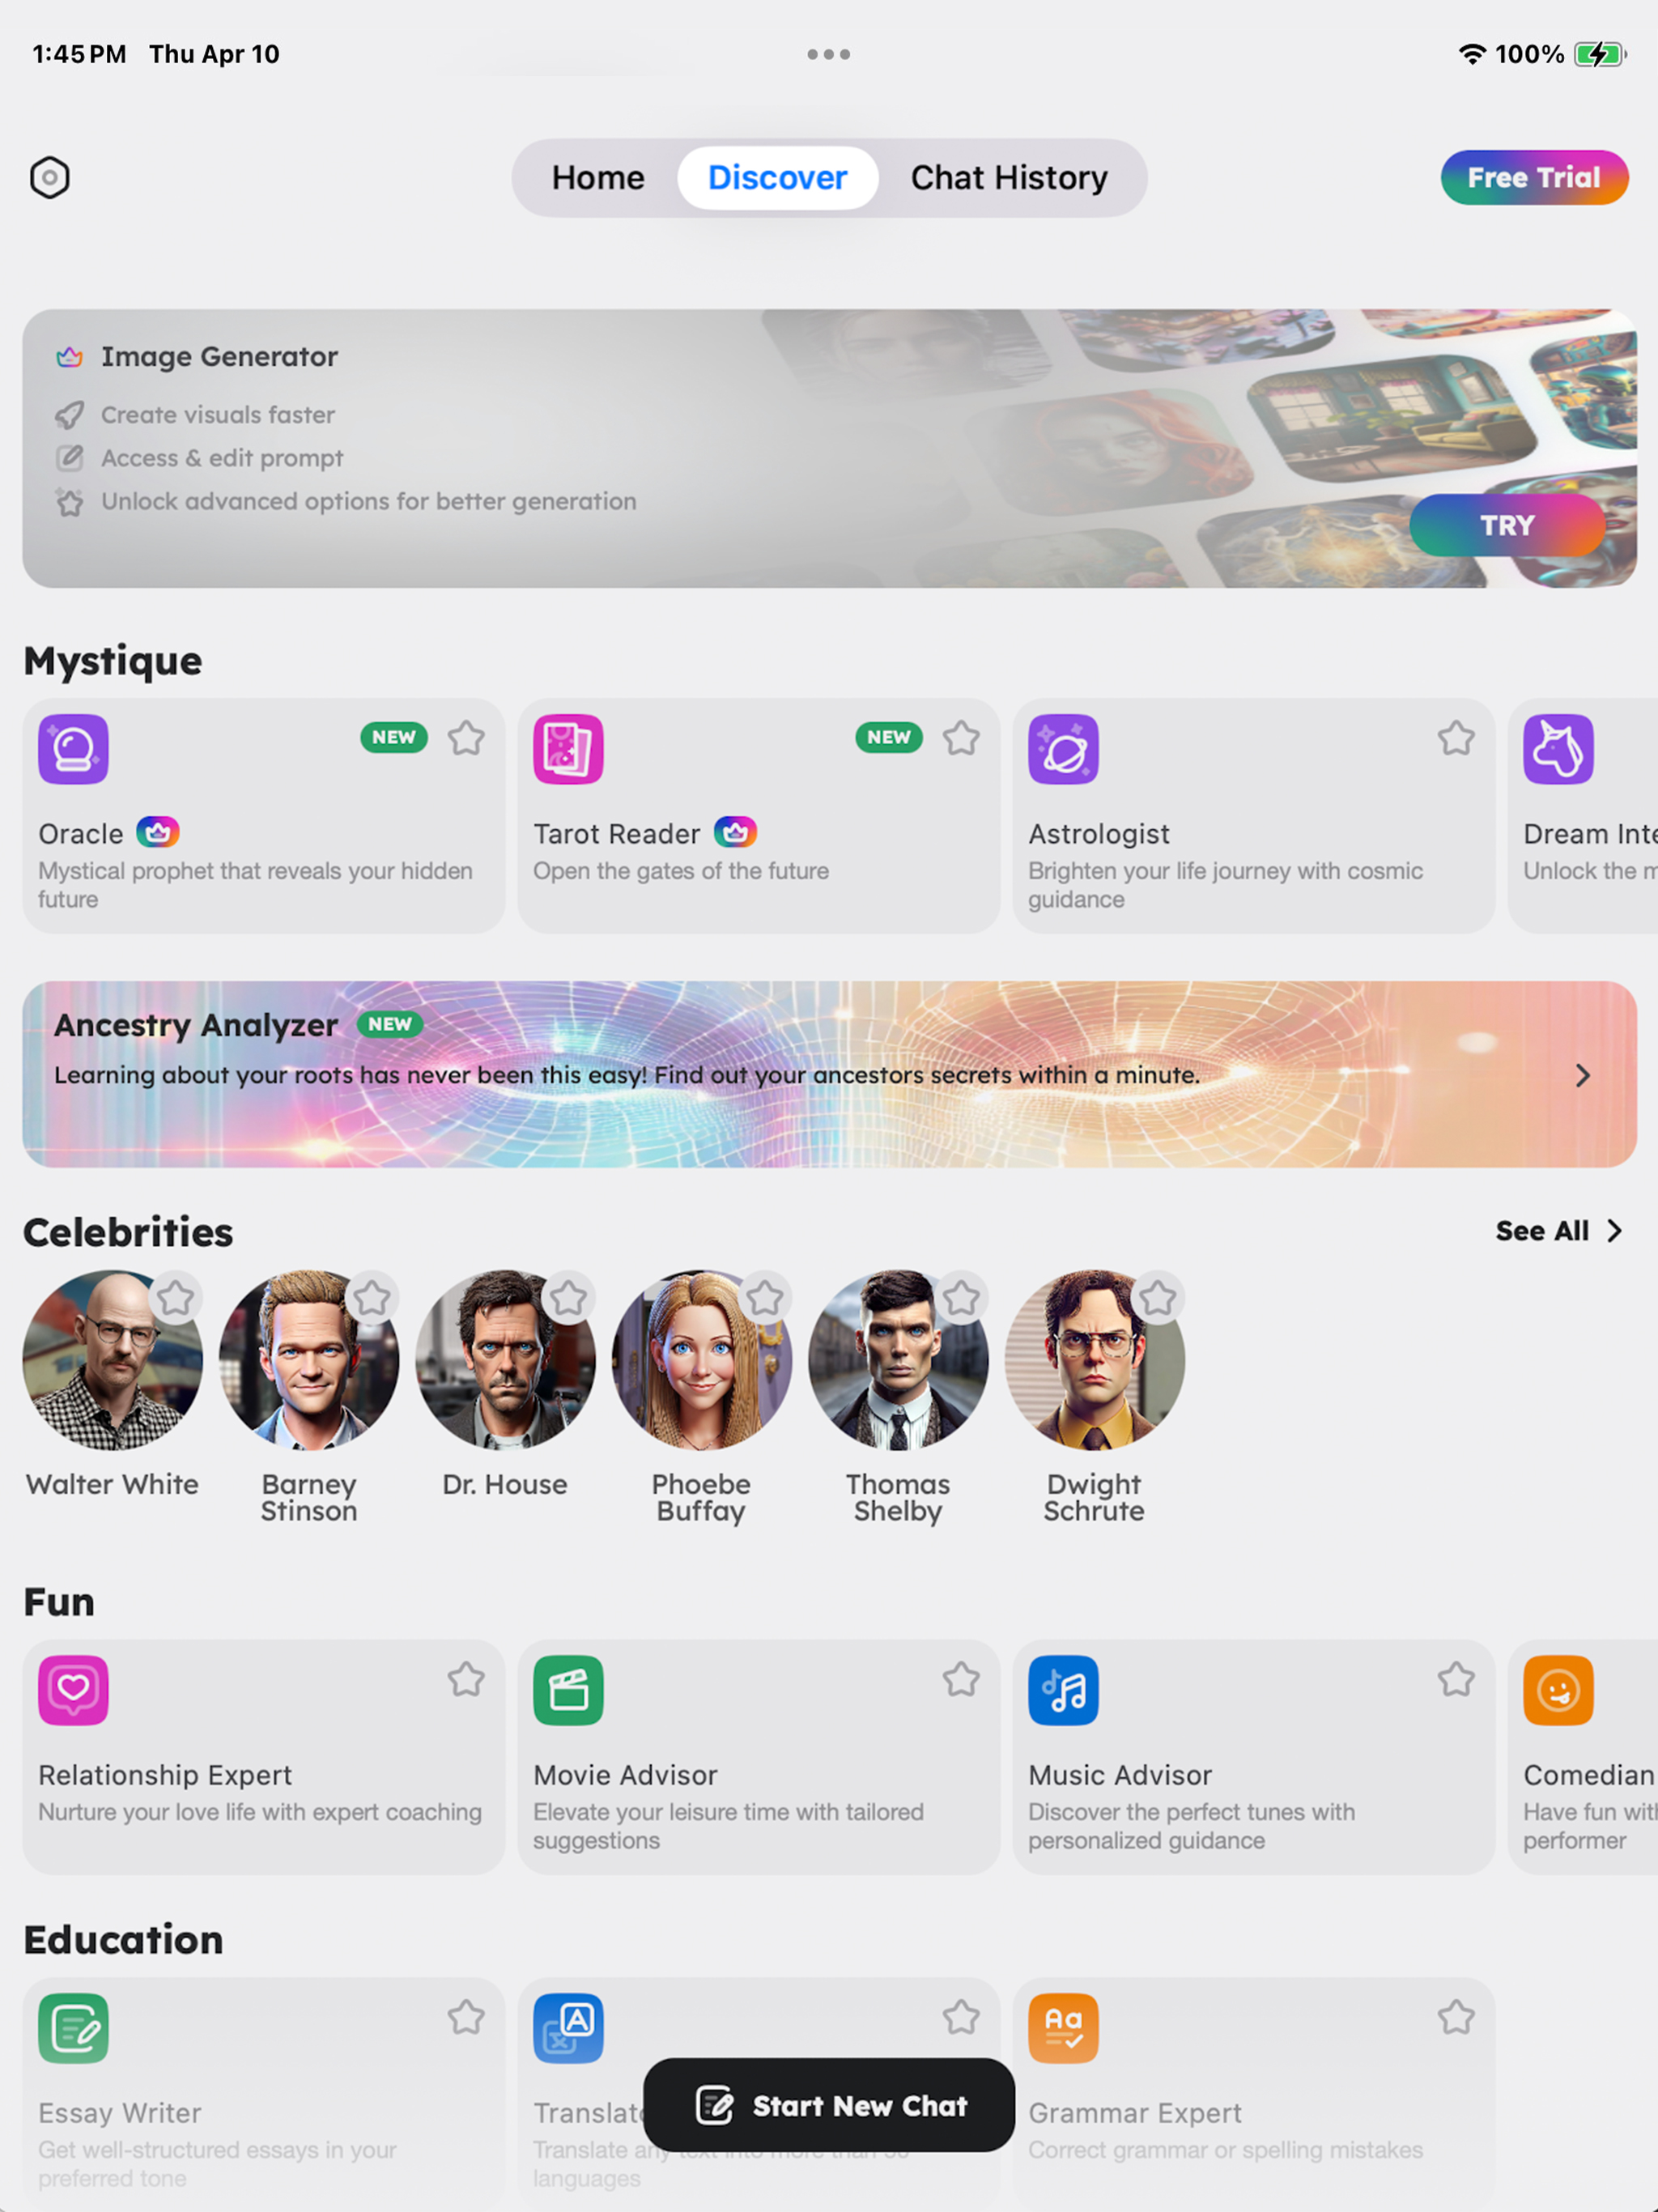1658x2212 pixels.
Task: Open settings hexagon icon
Action: (x=49, y=178)
